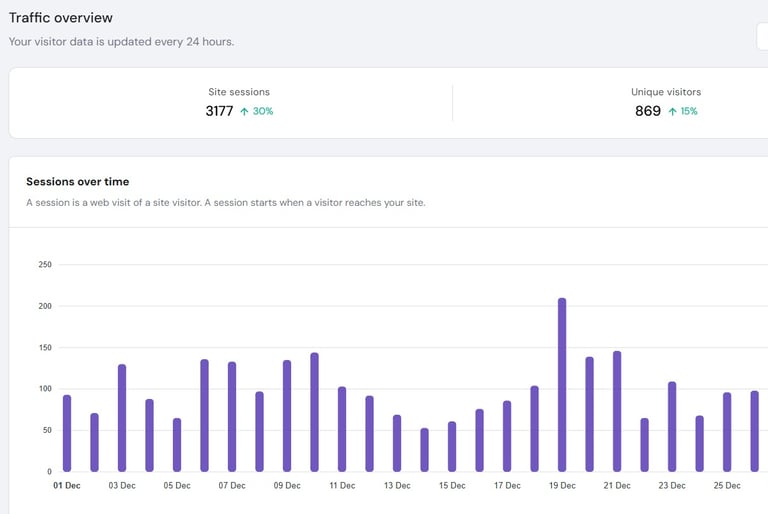
Task: Click the bar for 01 Dec
Action: 67,433
